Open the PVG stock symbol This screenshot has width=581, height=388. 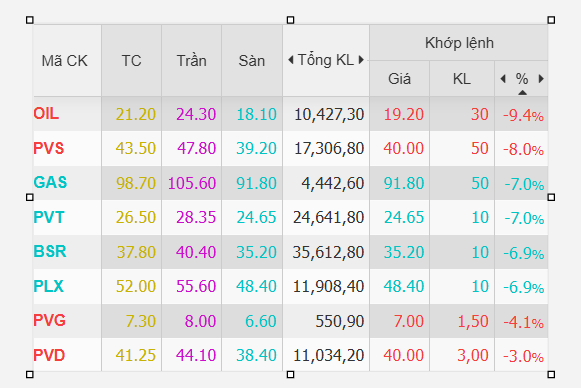click(x=50, y=320)
